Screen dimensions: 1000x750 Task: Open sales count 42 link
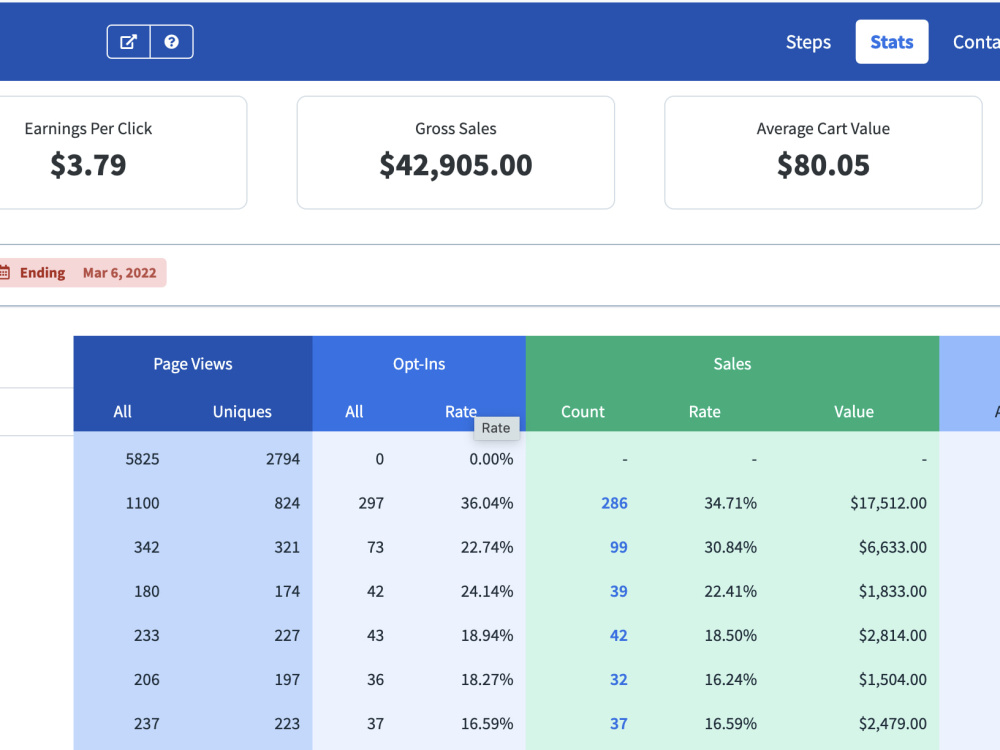click(x=619, y=635)
